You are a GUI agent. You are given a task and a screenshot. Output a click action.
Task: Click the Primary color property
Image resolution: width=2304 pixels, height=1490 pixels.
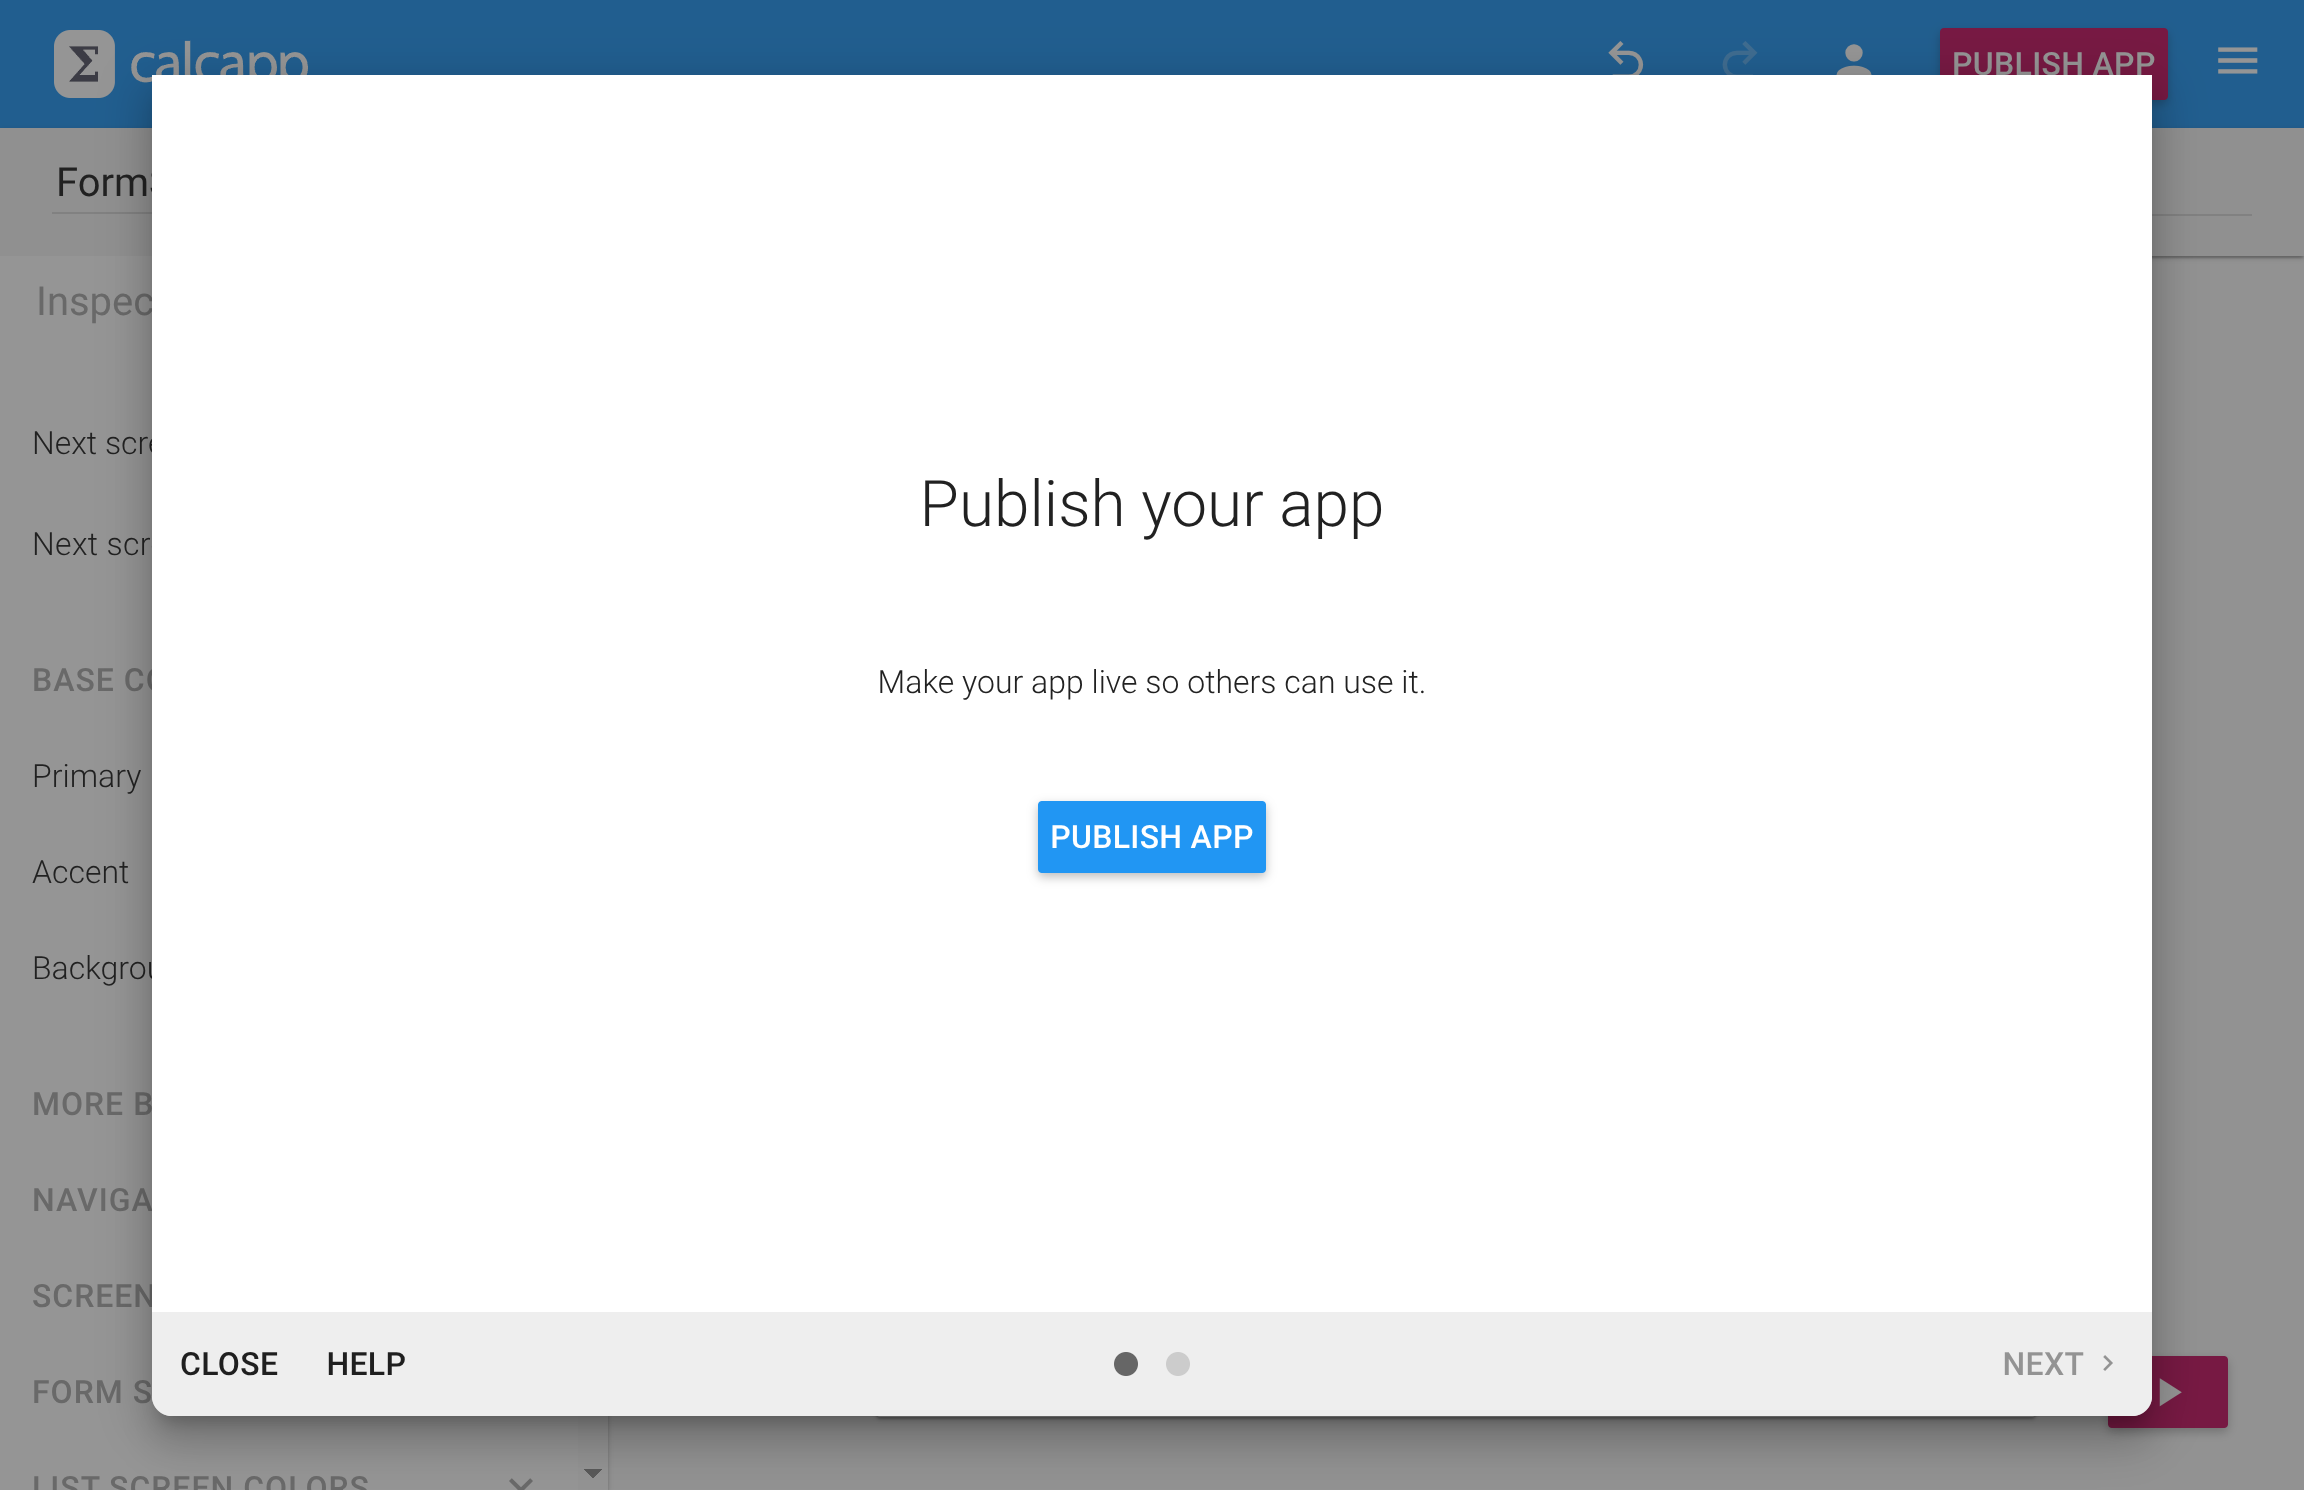coord(87,776)
